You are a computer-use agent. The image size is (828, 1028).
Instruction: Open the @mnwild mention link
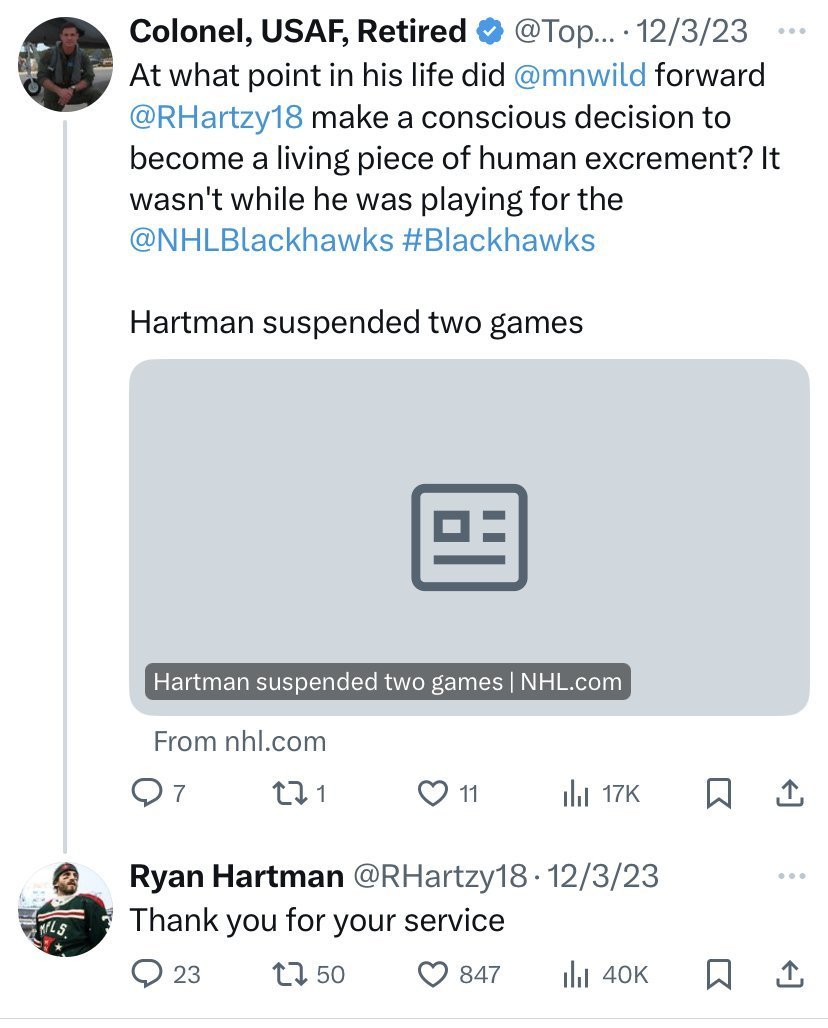pos(583,75)
